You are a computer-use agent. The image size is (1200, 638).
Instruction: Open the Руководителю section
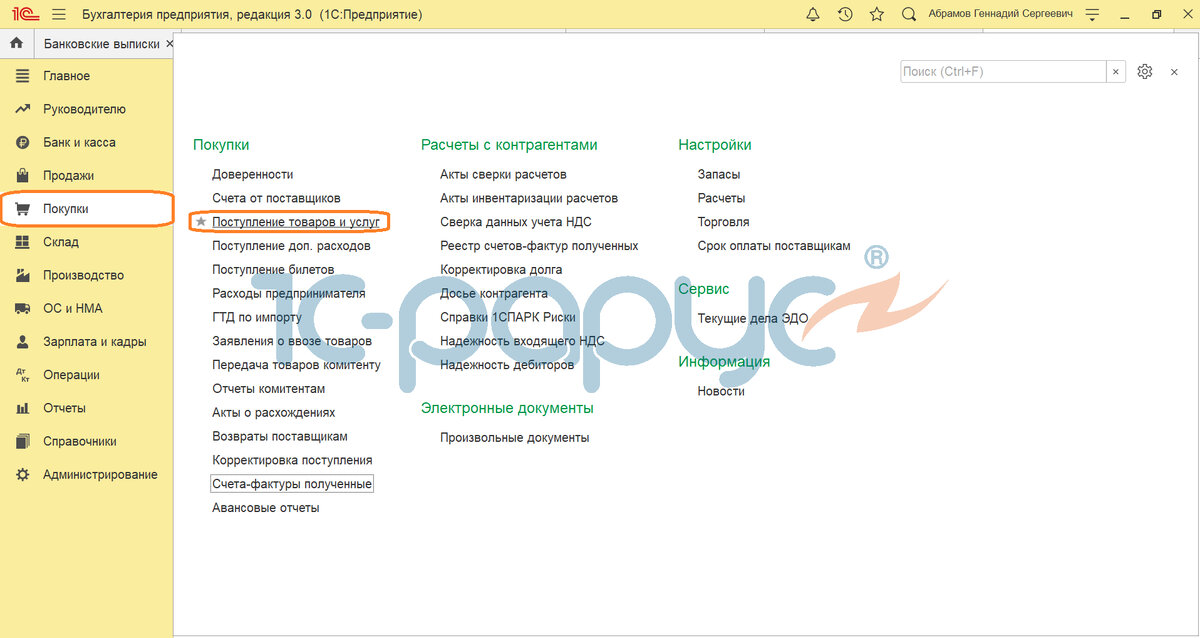[x=86, y=109]
